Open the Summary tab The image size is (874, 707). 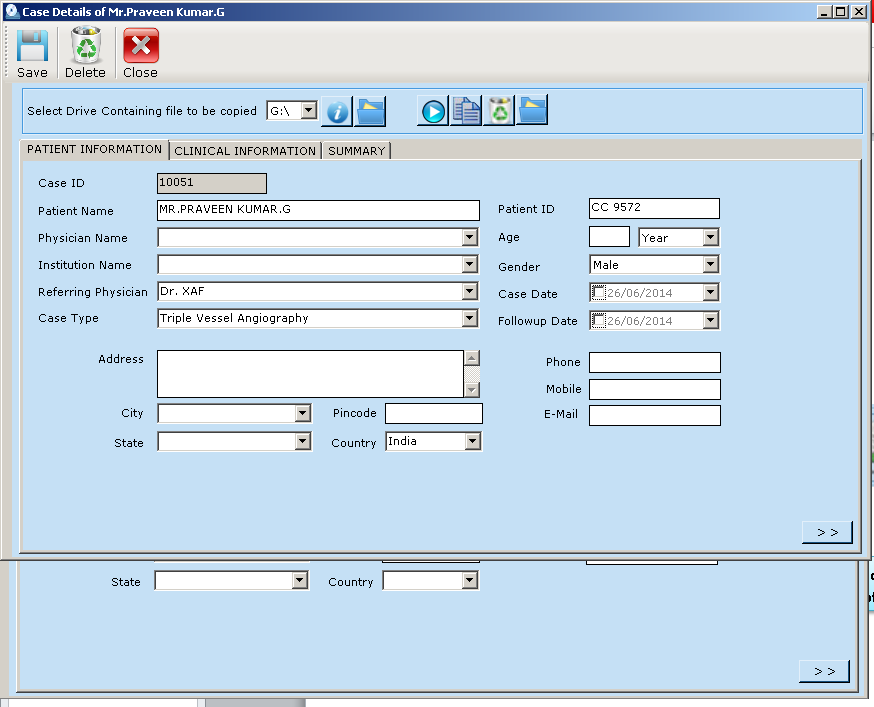pyautogui.click(x=356, y=151)
